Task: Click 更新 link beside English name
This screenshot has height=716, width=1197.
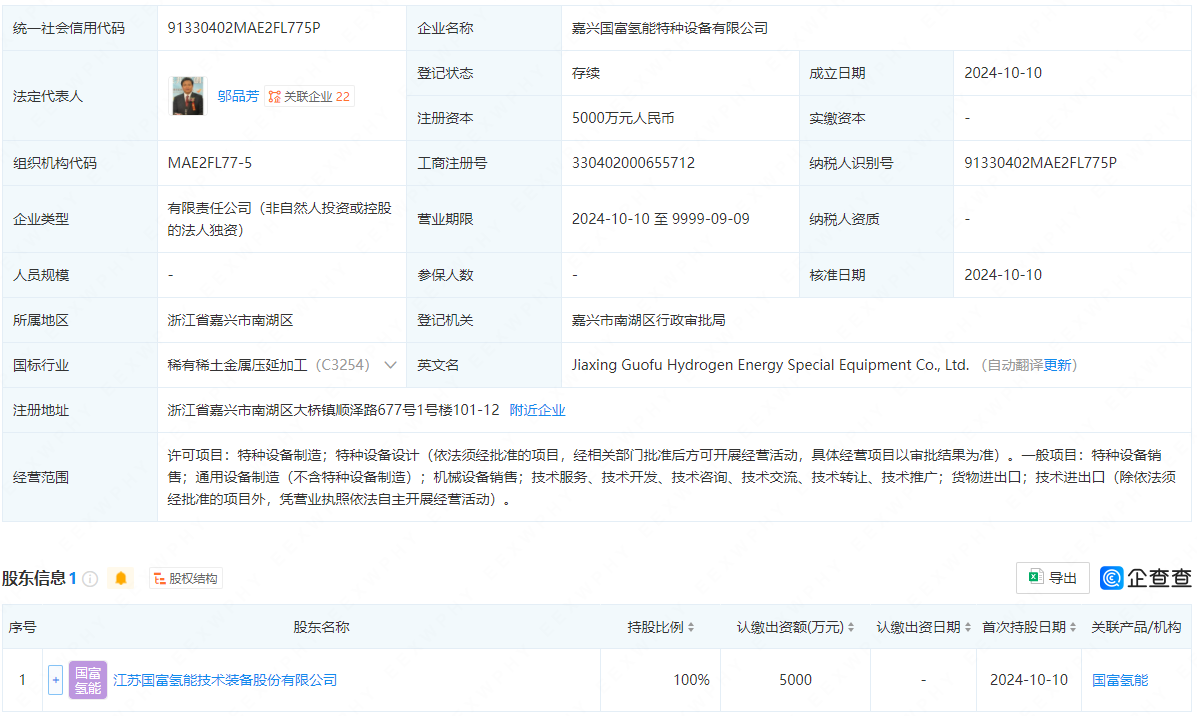Action: pyautogui.click(x=1057, y=365)
